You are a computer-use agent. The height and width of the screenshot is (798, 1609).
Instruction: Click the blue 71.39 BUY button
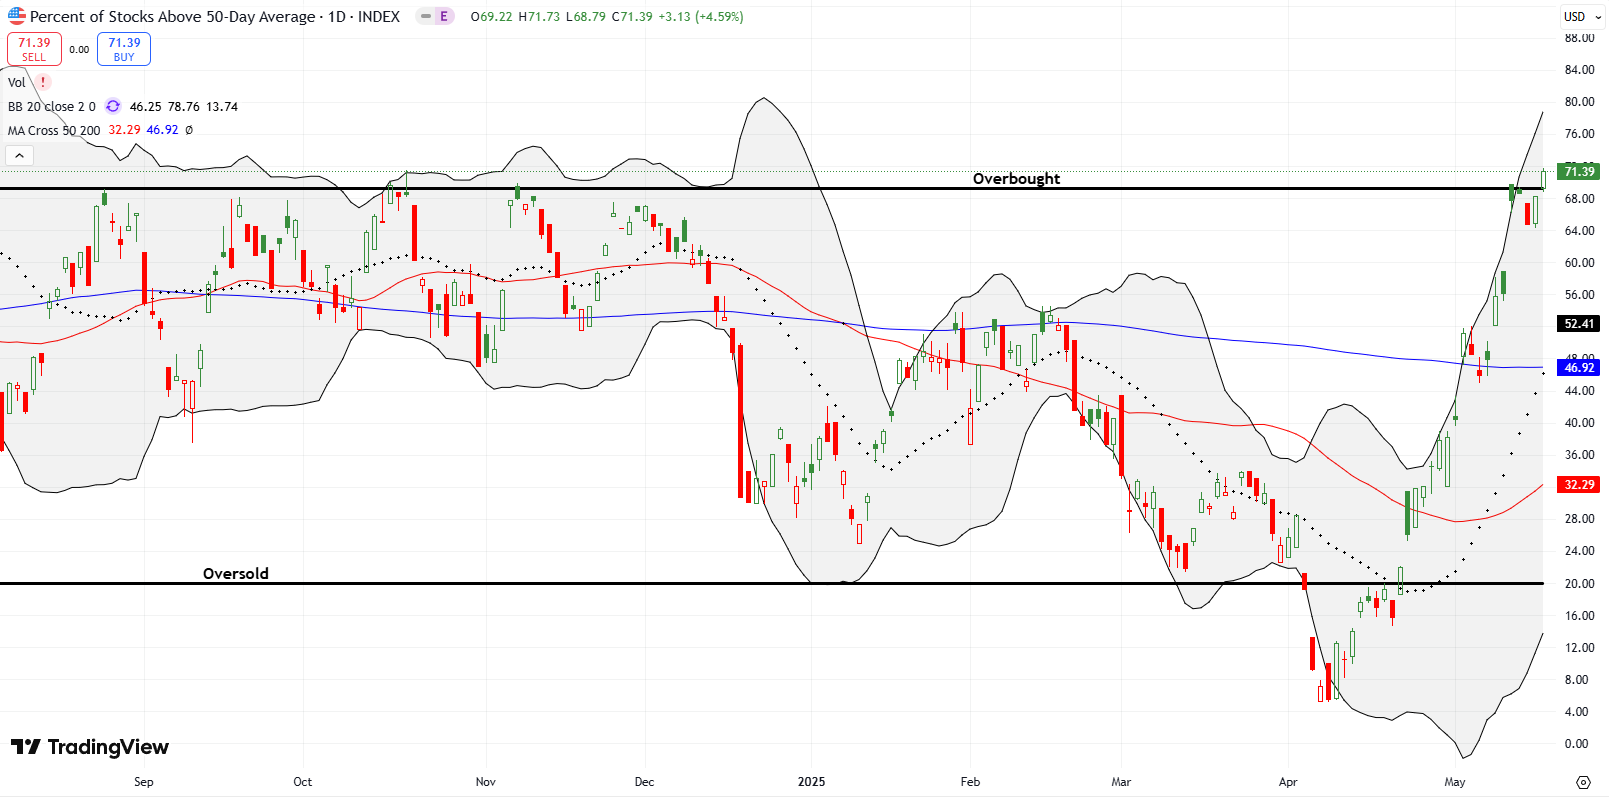pos(124,49)
